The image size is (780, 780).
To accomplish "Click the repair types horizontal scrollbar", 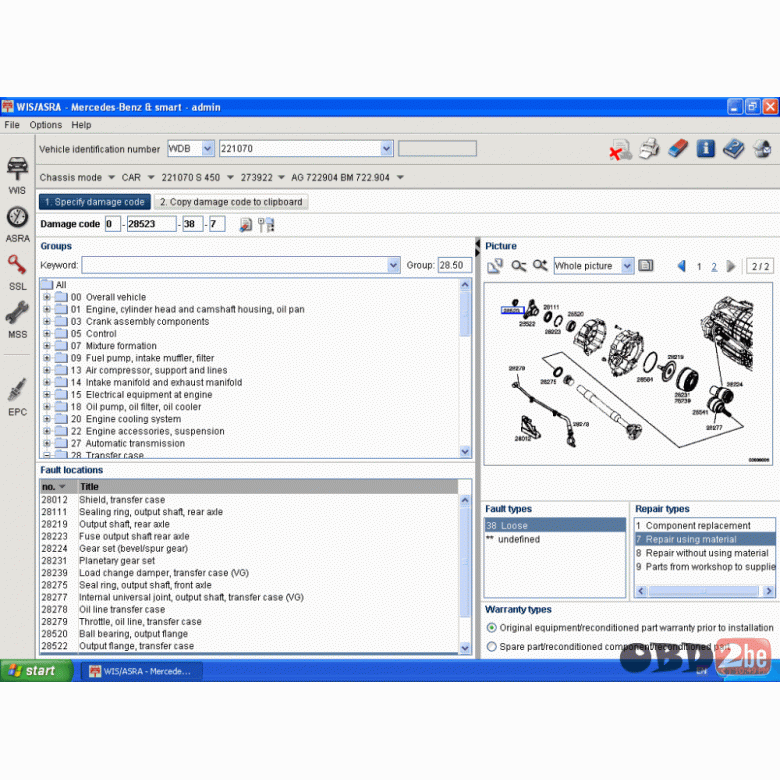I will (704, 591).
